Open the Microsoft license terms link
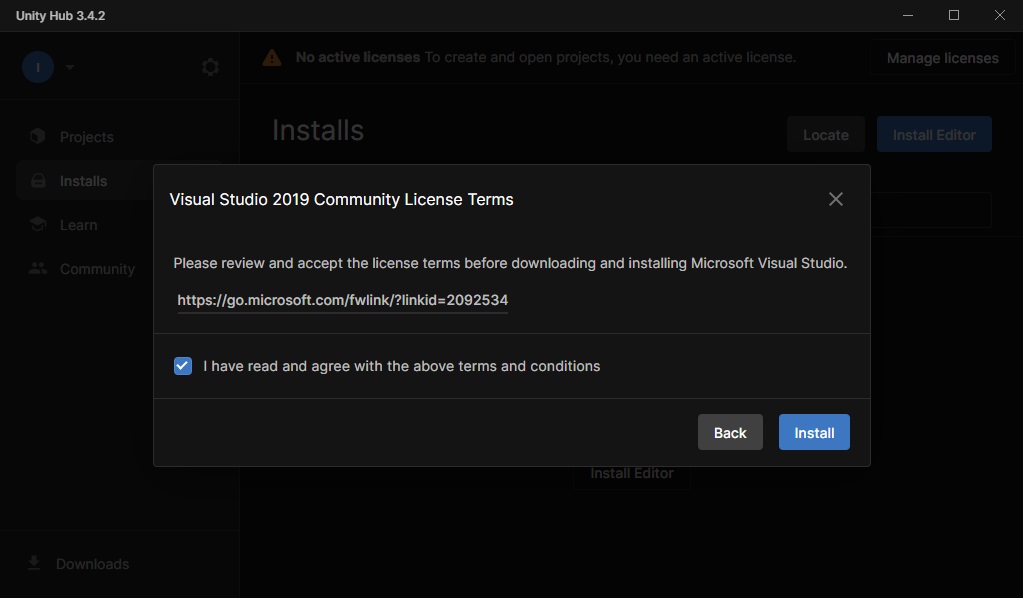The width and height of the screenshot is (1023, 598). 343,300
